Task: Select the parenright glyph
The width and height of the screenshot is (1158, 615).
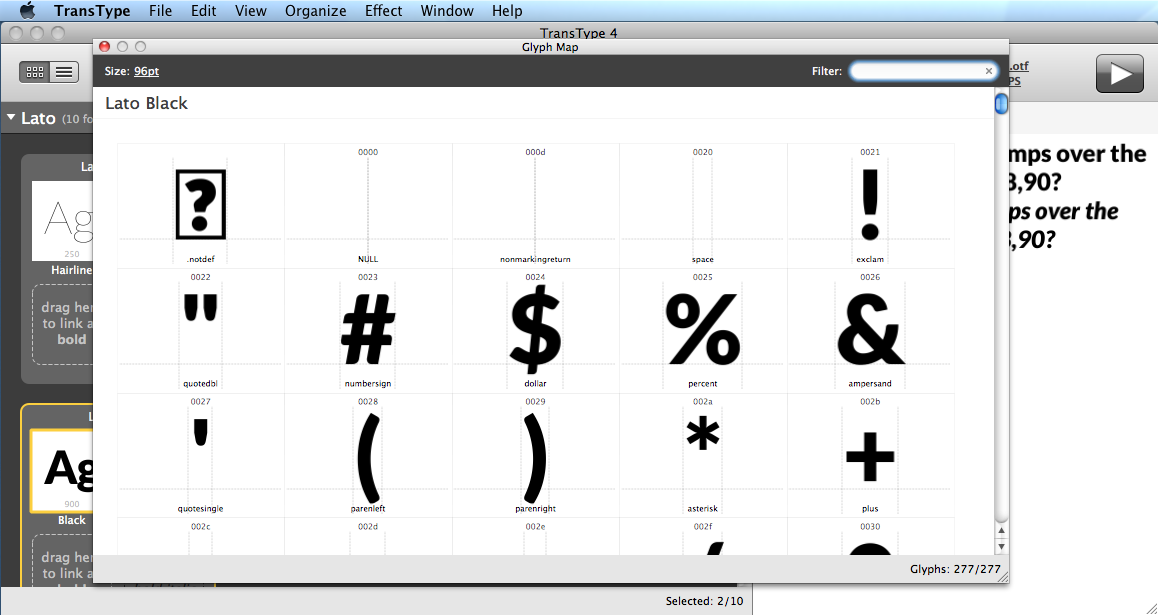Action: tap(535, 455)
